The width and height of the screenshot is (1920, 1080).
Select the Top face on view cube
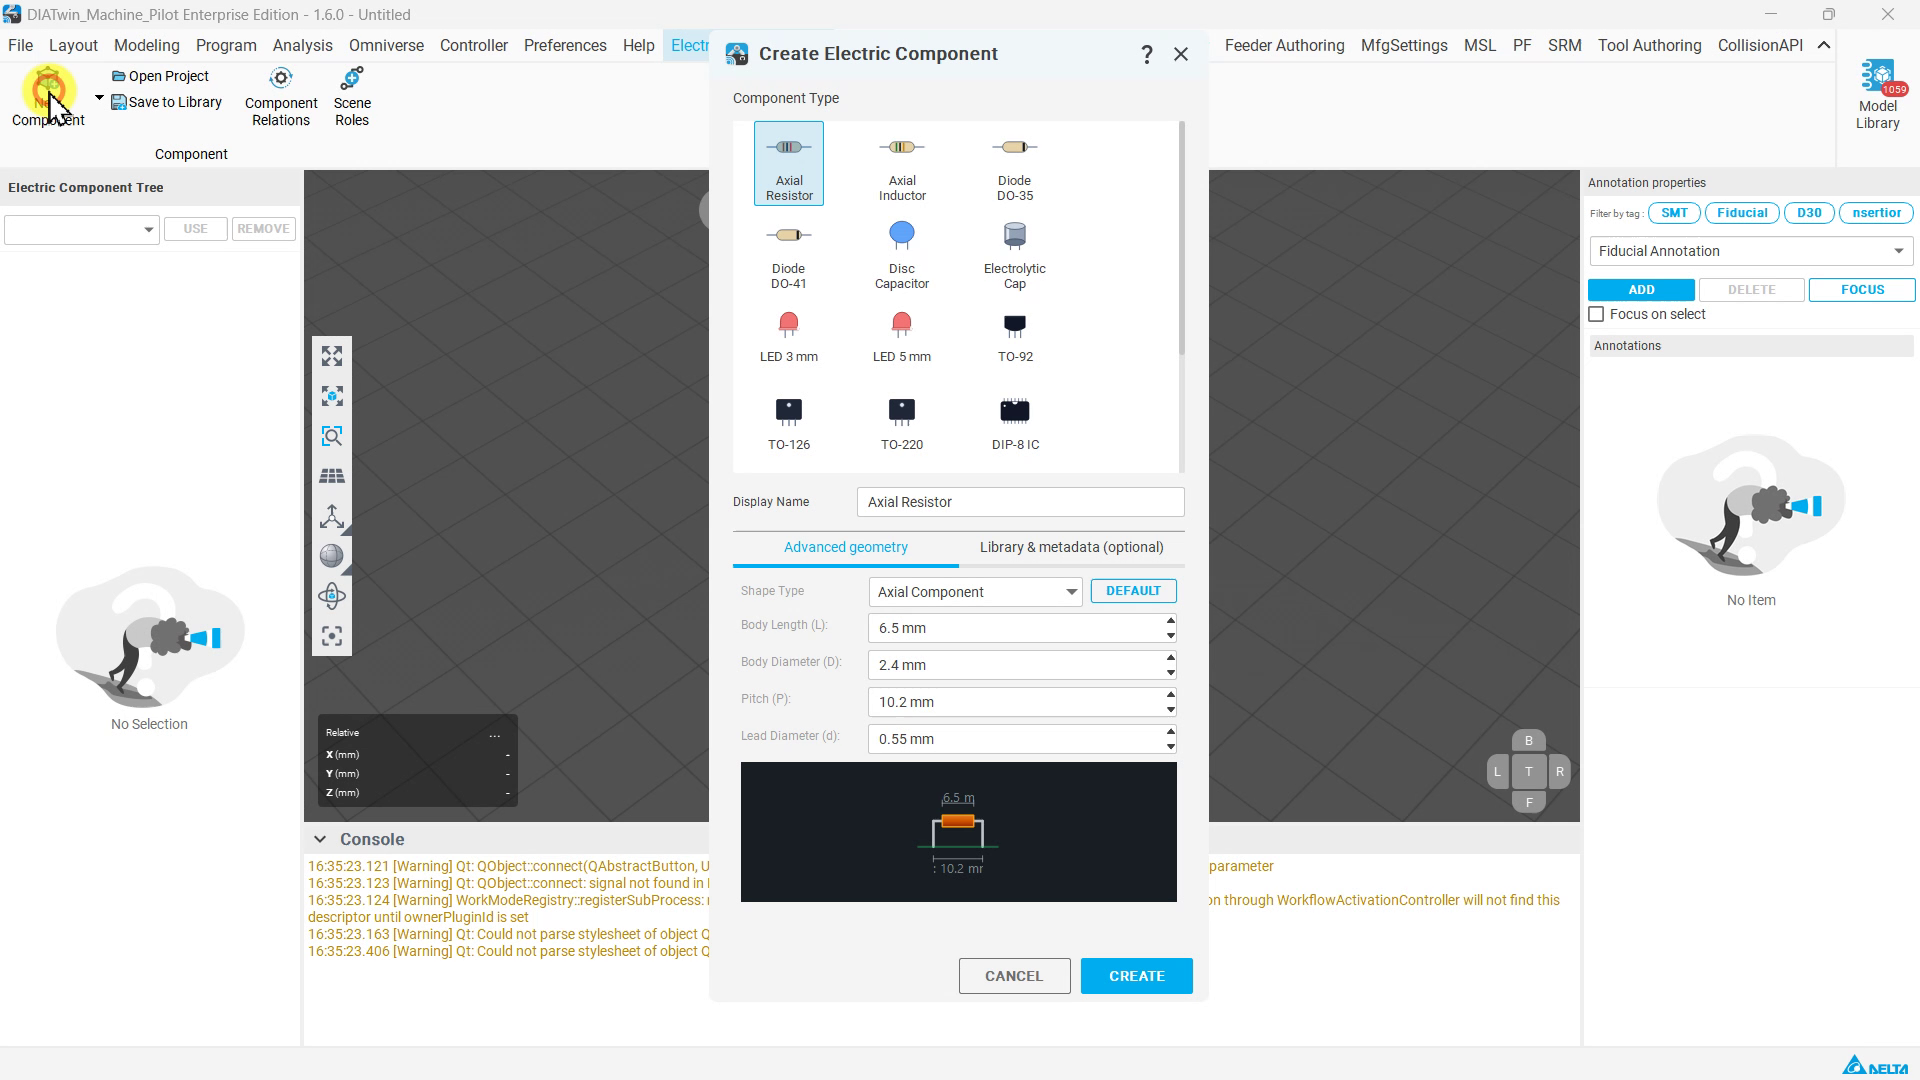[1528, 772]
